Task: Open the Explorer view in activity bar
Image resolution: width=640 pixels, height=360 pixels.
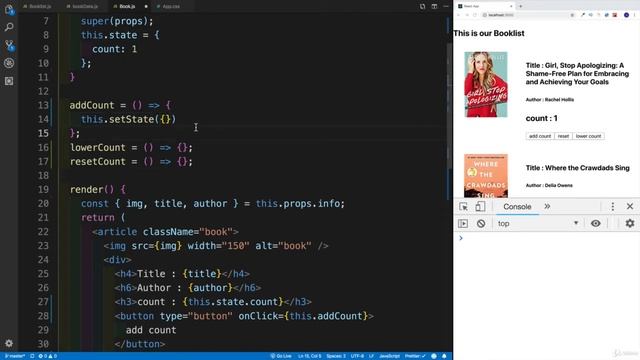Action: [x=9, y=9]
